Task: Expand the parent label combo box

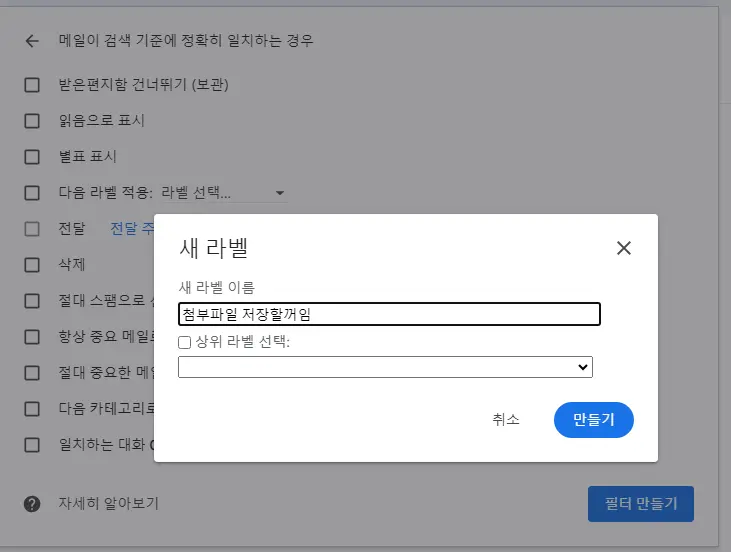Action: click(x=385, y=367)
